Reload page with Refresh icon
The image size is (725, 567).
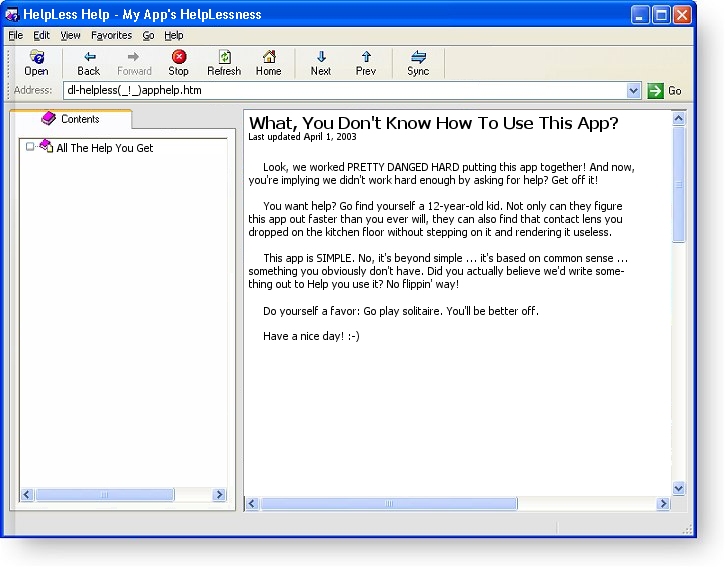point(224,58)
